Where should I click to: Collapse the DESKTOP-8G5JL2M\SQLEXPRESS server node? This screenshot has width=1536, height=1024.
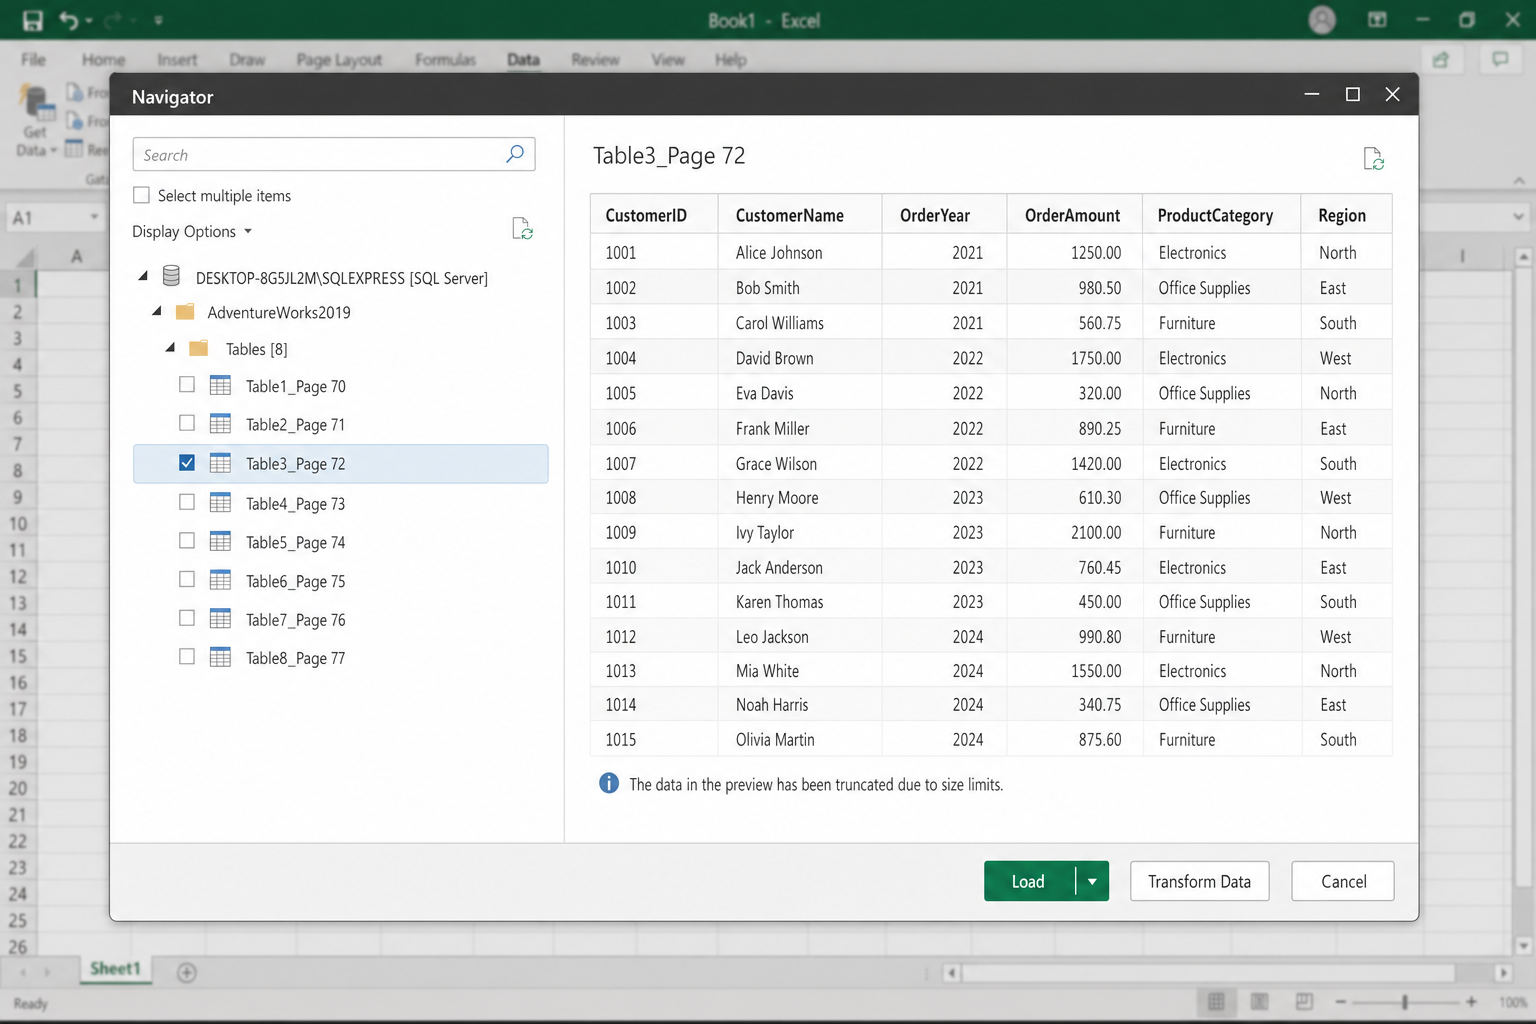point(143,275)
